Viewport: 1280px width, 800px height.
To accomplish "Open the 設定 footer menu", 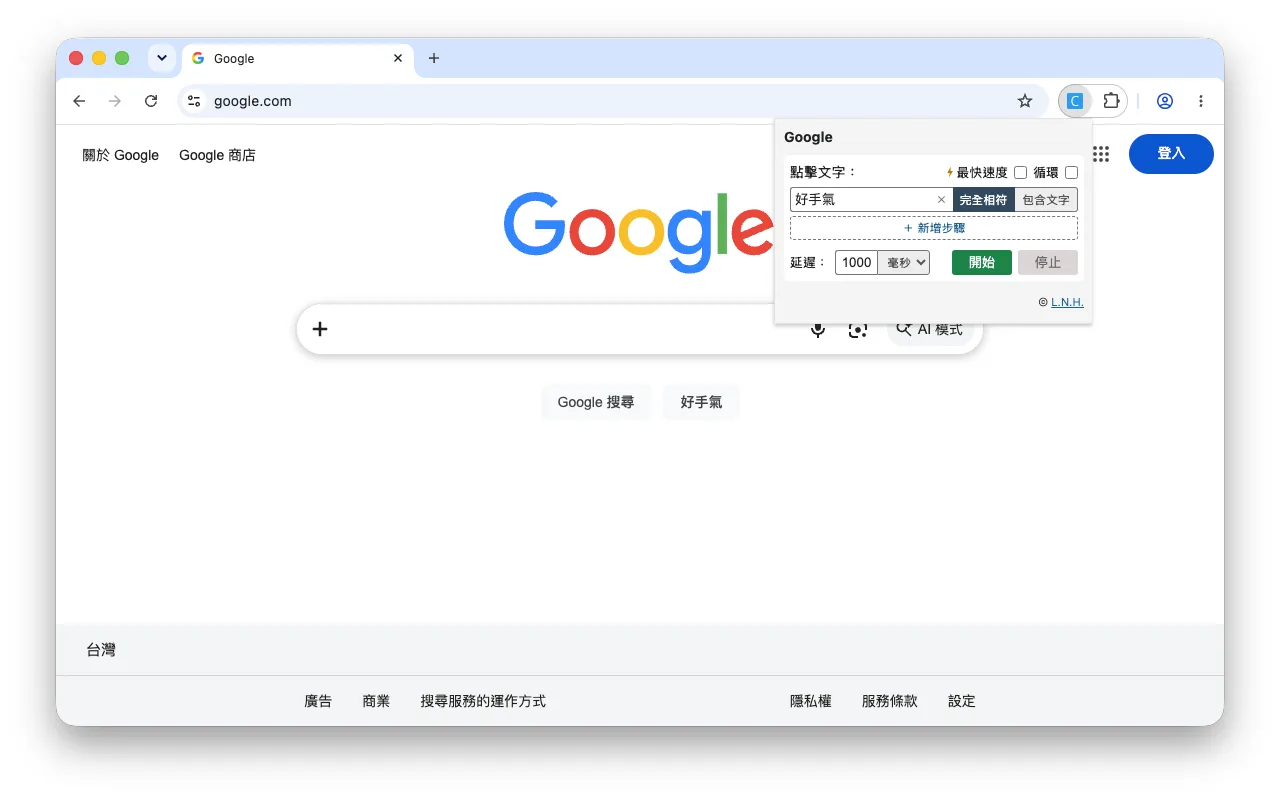I will click(x=962, y=701).
